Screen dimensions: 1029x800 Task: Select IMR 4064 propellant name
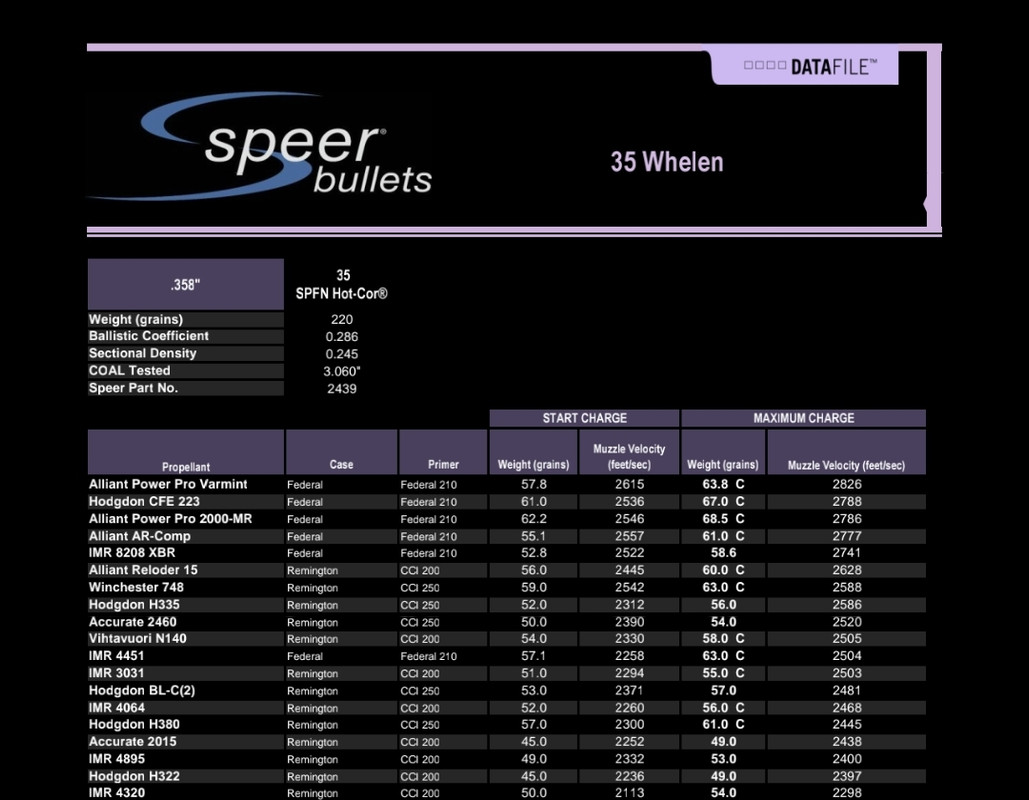[117, 707]
